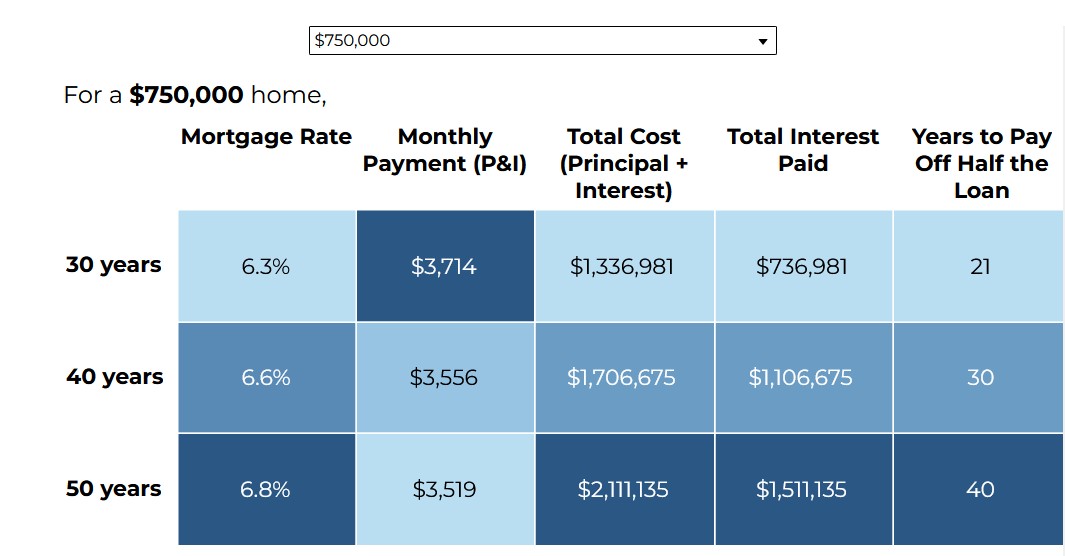This screenshot has width=1065, height=556.
Task: Click the $1,336,981 total cost cell
Action: coord(623,266)
